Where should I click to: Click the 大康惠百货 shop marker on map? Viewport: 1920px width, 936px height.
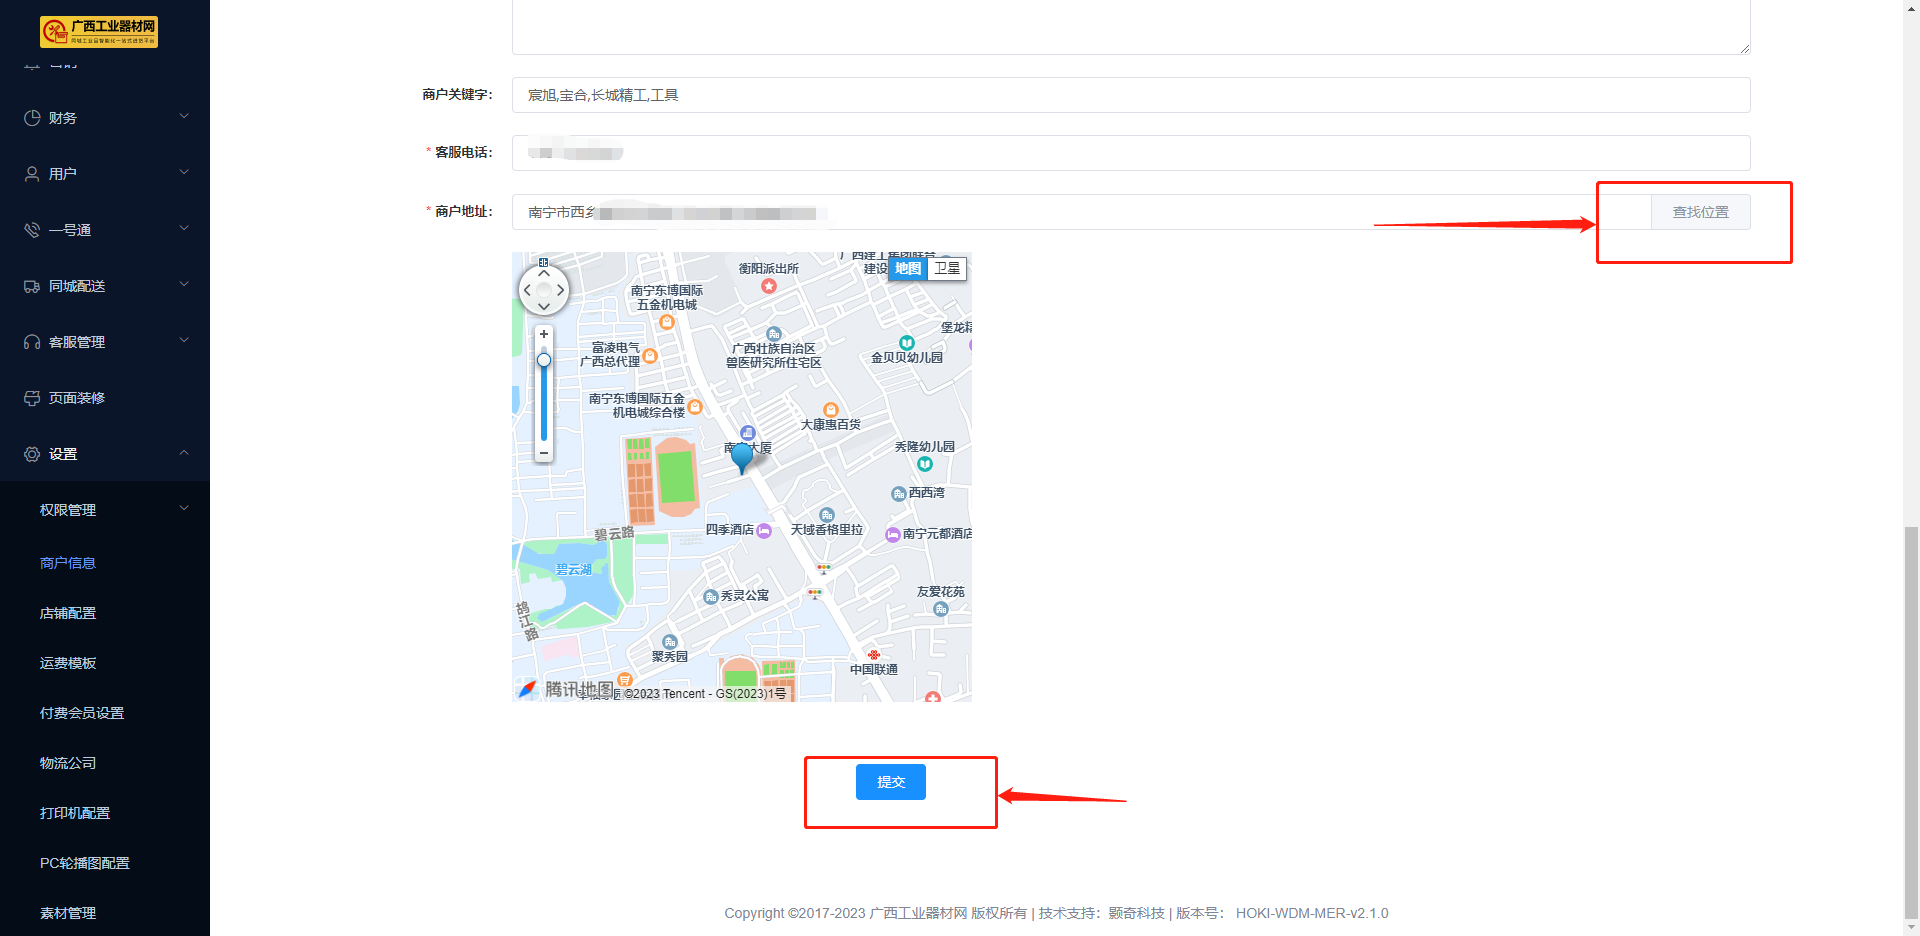tap(830, 410)
